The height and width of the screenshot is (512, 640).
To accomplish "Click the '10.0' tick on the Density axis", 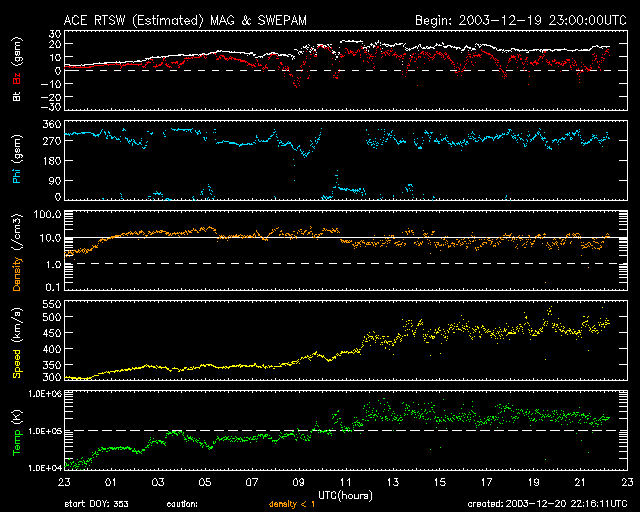I will (50, 238).
